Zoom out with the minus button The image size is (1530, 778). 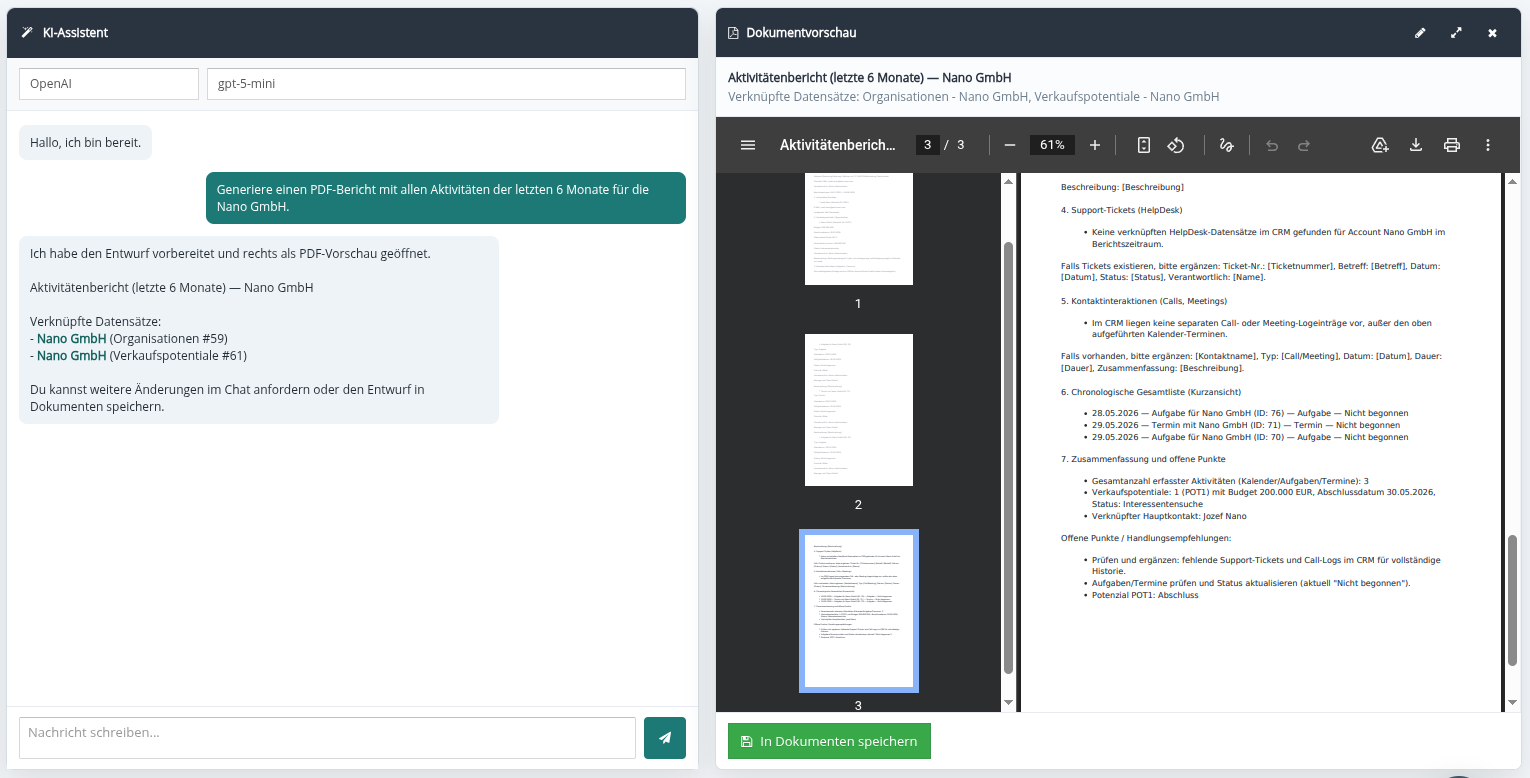pyautogui.click(x=1010, y=145)
